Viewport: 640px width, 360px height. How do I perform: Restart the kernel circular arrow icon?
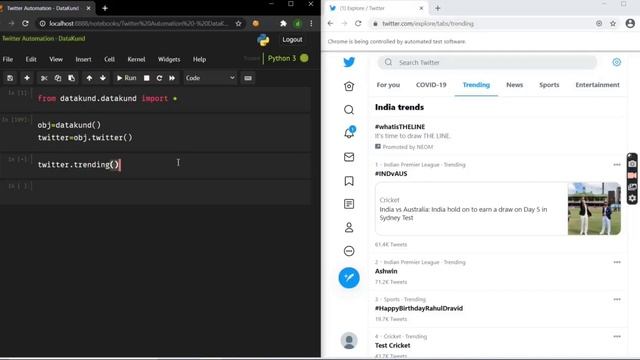(159, 78)
